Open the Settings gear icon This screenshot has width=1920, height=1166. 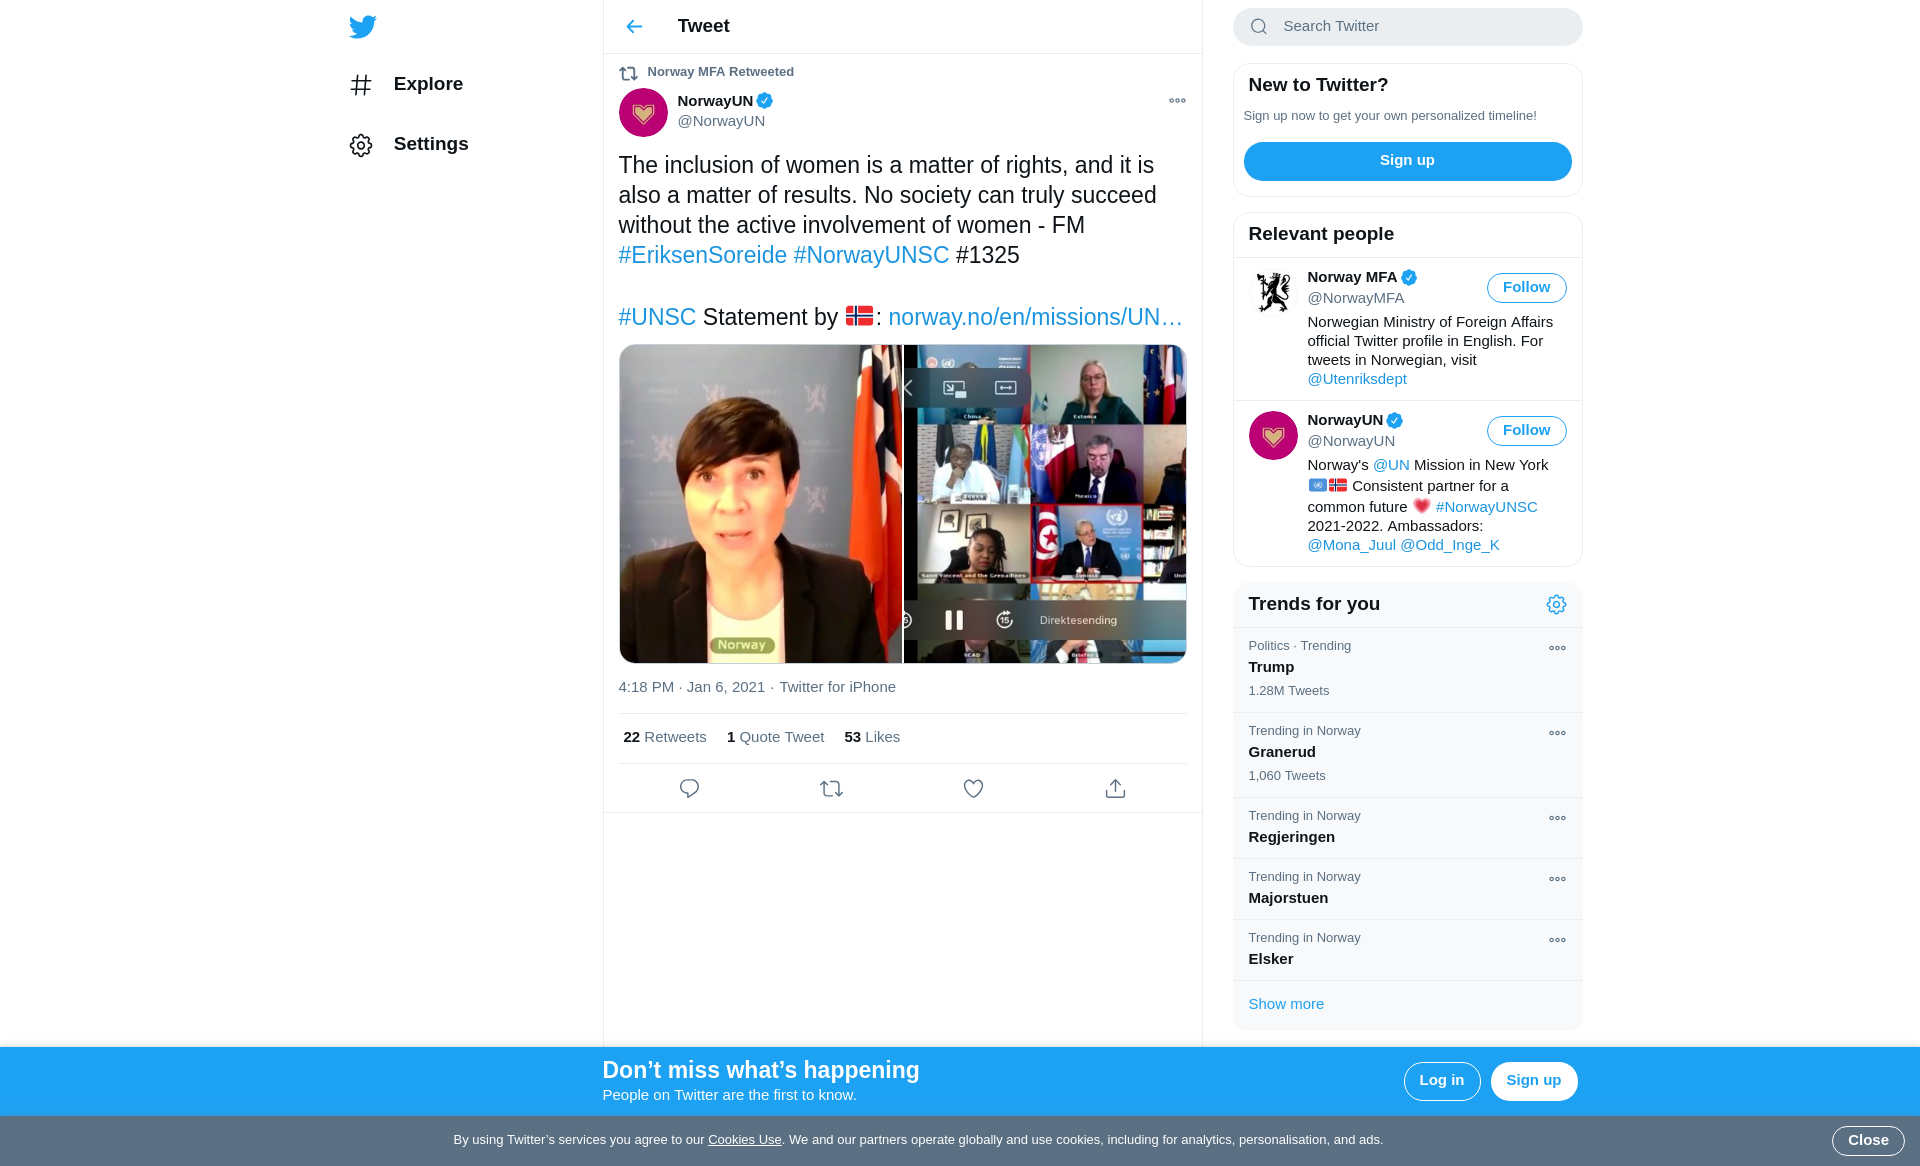(x=361, y=146)
